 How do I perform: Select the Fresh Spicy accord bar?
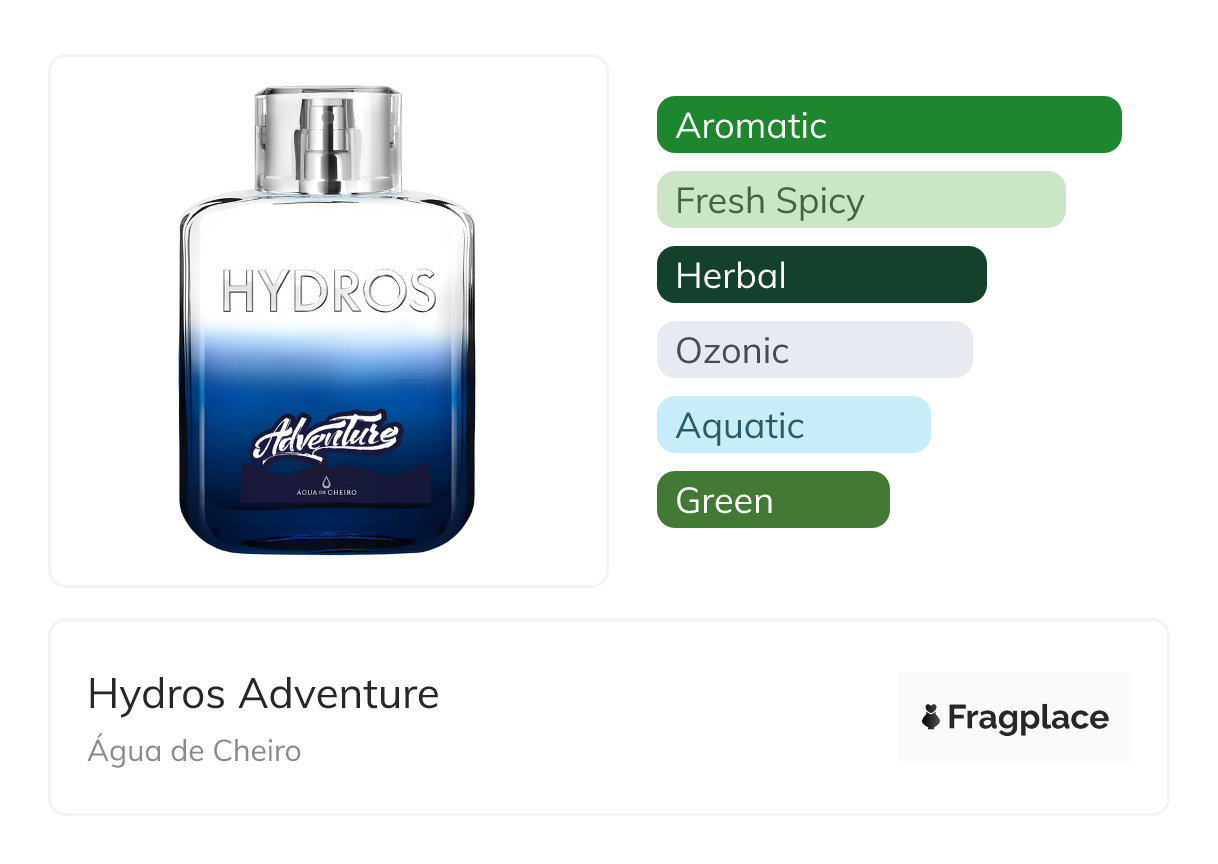[x=861, y=200]
